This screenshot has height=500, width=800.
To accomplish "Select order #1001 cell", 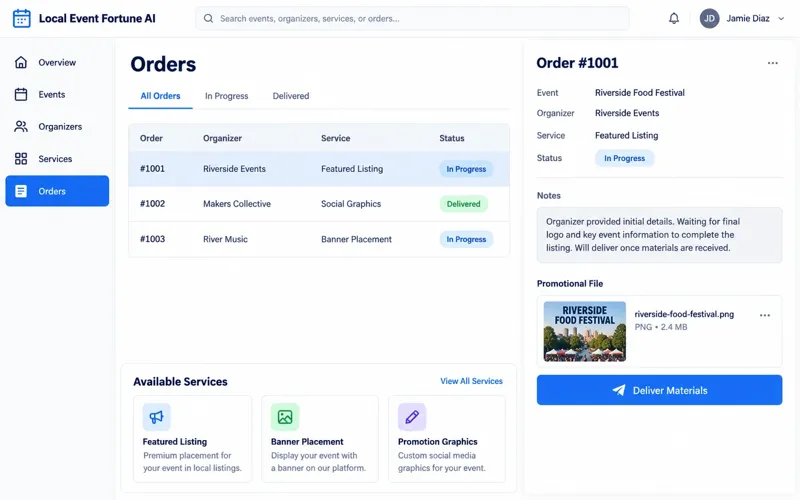I will pyautogui.click(x=152, y=169).
